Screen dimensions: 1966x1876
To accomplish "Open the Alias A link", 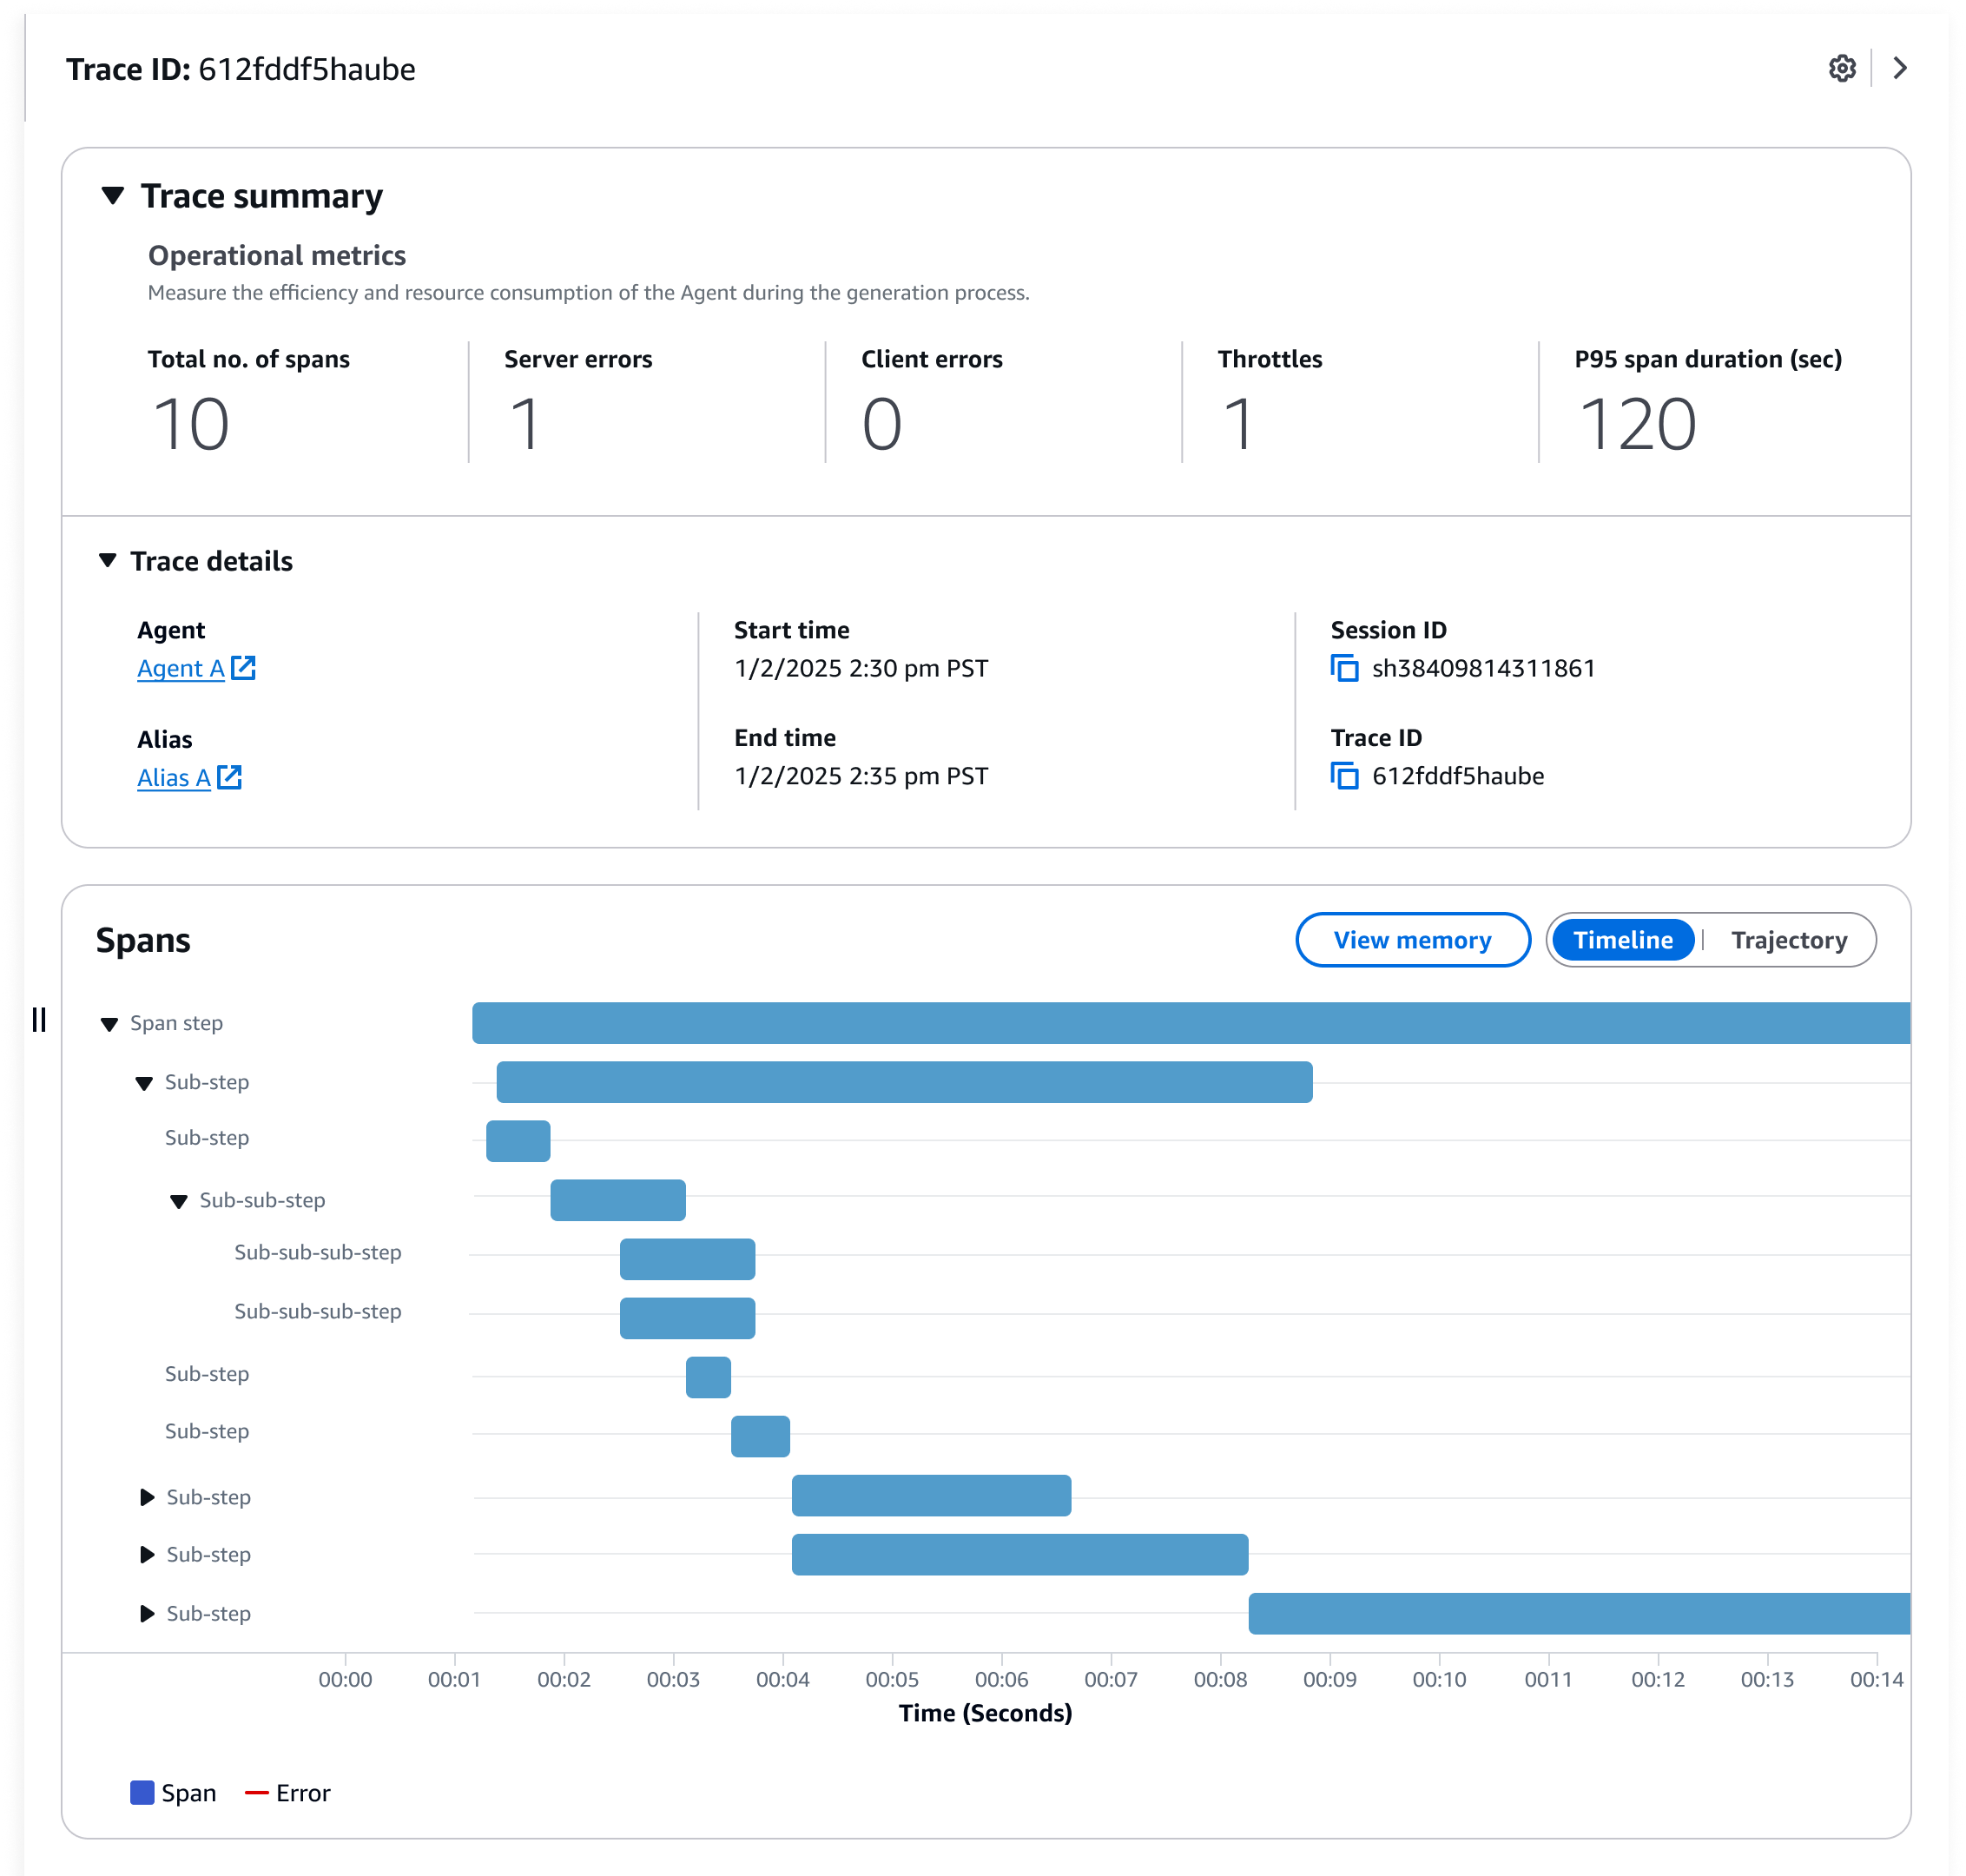I will click(173, 777).
